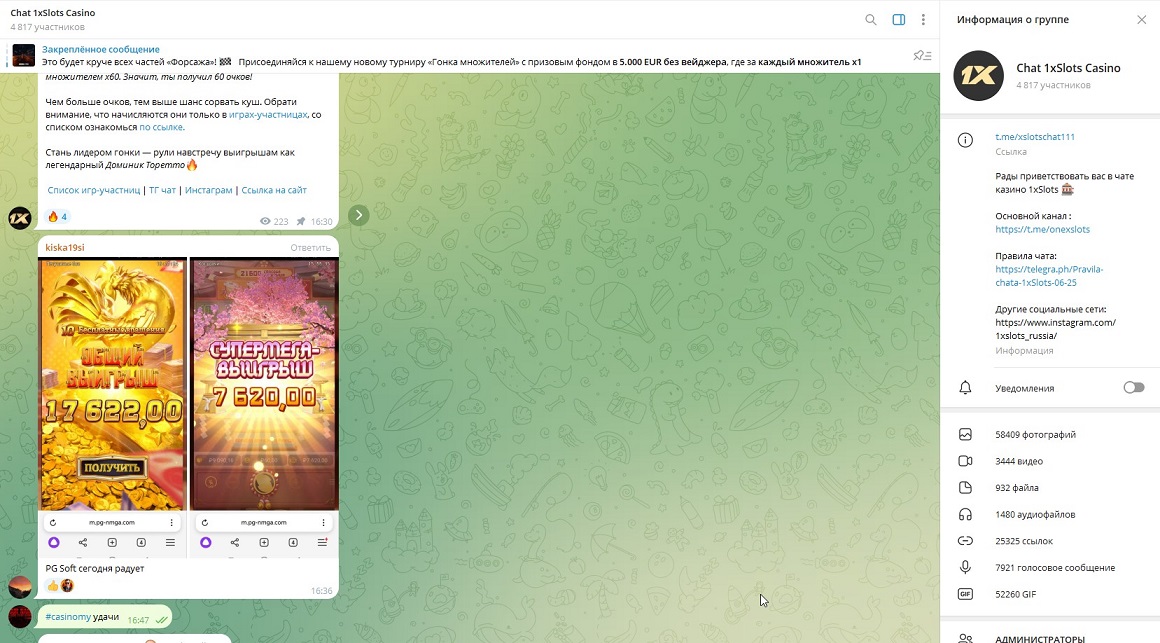Close the group information panel
Image resolution: width=1160 pixels, height=643 pixels.
pos(1142,19)
